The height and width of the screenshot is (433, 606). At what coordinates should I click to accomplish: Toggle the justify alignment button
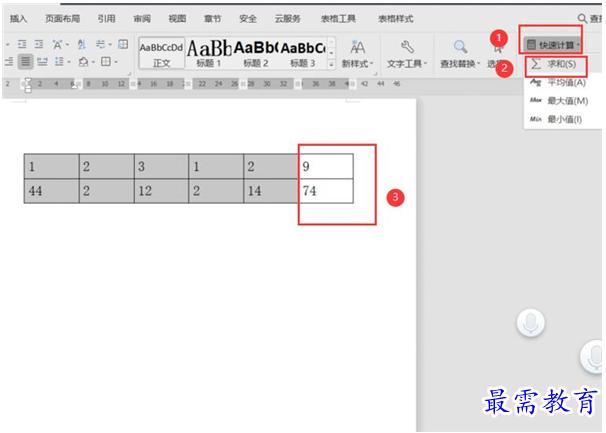(x=26, y=61)
